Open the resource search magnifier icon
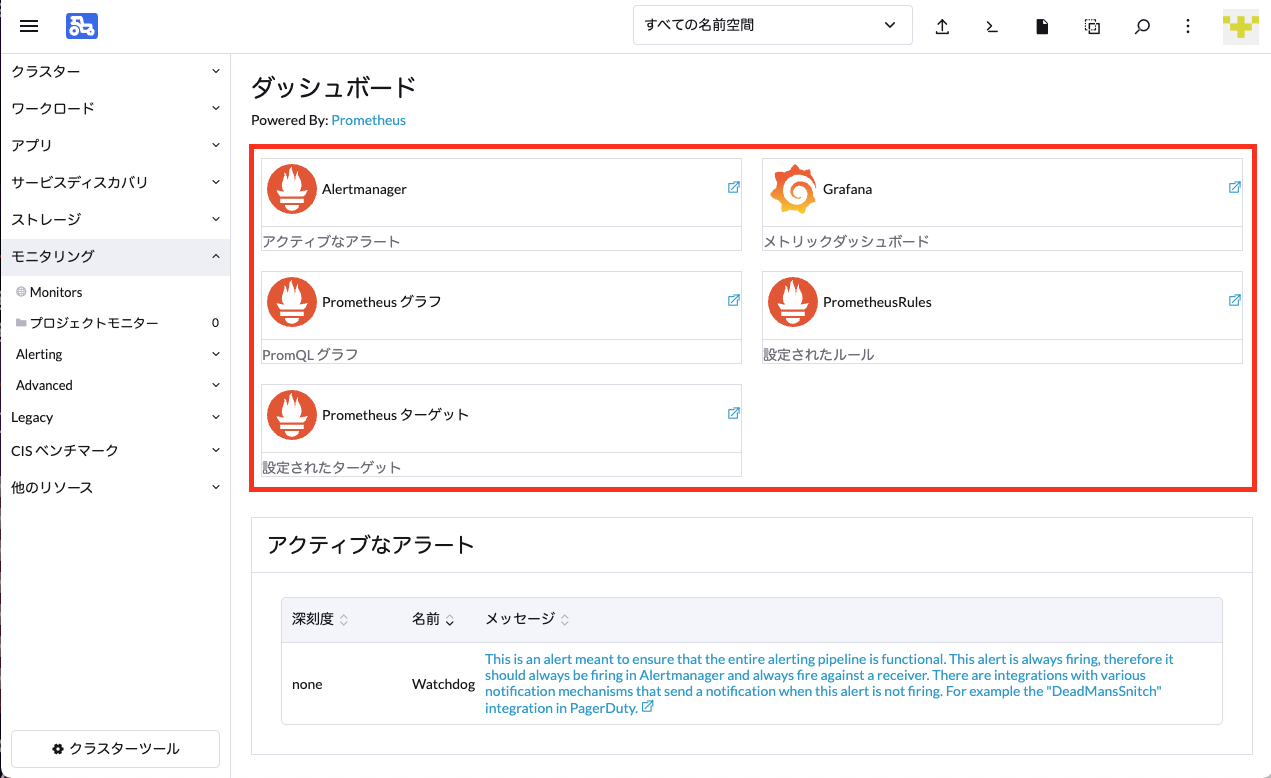The image size is (1271, 778). (x=1142, y=27)
